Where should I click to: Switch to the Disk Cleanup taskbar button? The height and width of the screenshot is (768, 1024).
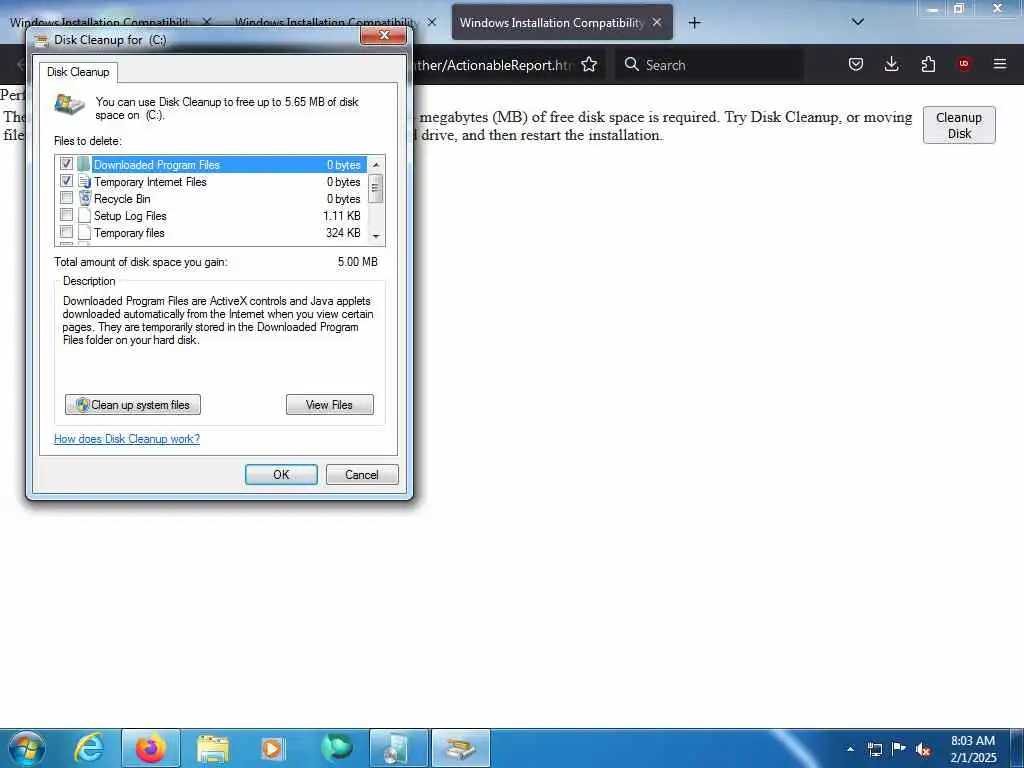tap(460, 748)
